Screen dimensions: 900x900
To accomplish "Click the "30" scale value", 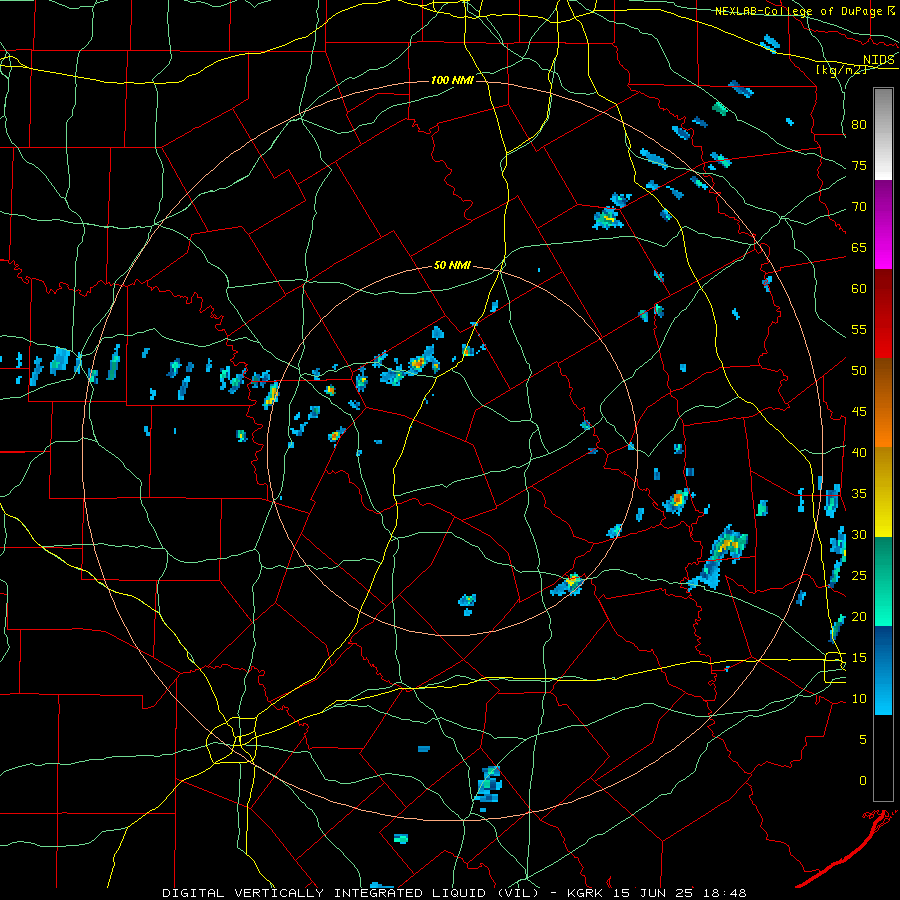I will (x=859, y=534).
